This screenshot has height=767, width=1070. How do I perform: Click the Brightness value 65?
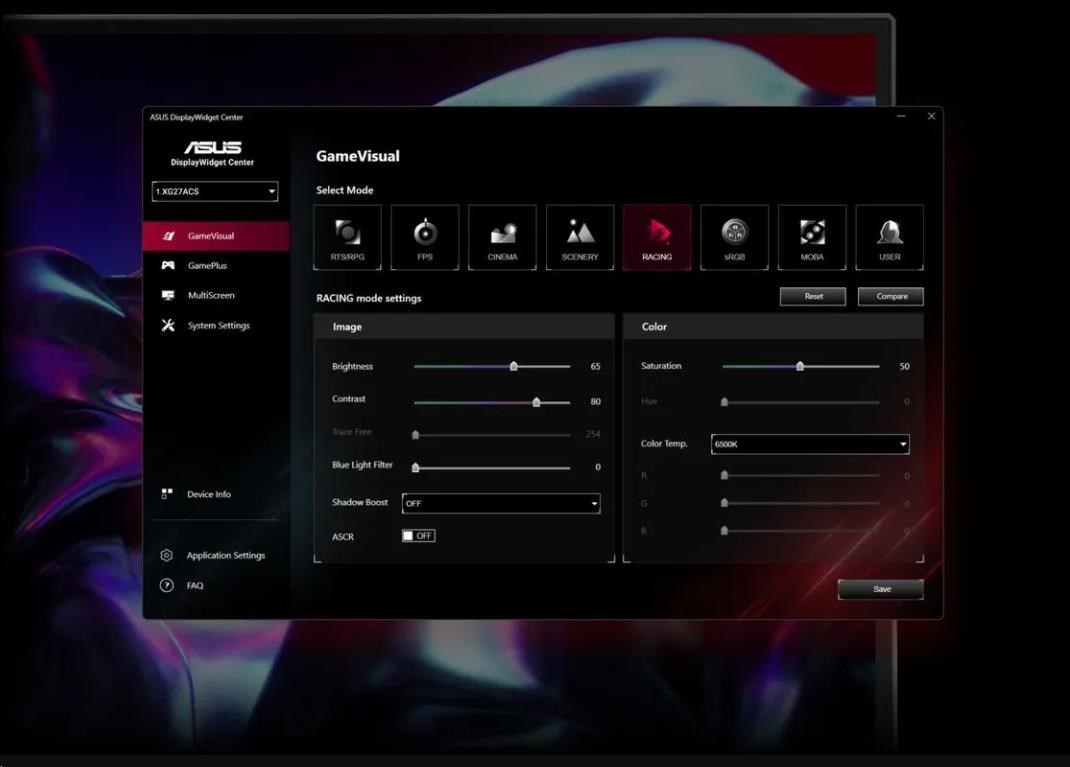tap(595, 366)
